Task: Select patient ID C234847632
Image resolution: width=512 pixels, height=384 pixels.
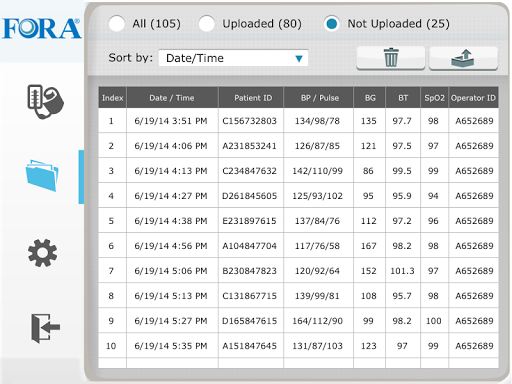Action: pos(250,171)
